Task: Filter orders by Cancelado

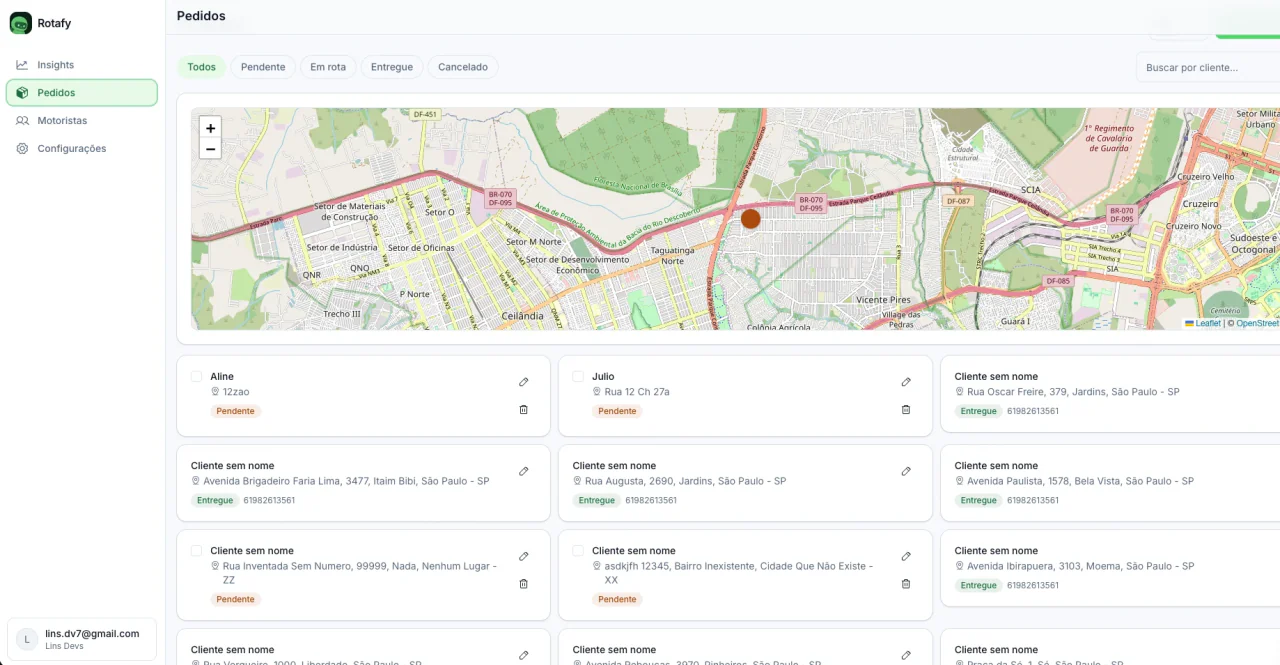Action: [463, 67]
